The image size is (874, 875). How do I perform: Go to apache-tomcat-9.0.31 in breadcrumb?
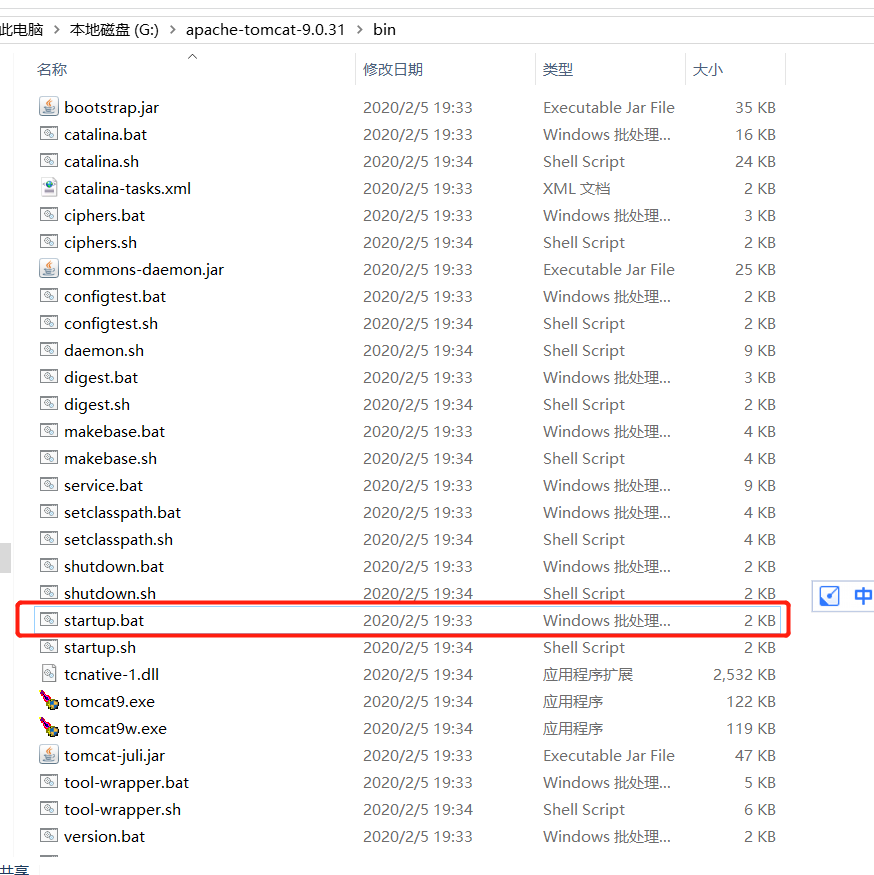pos(266,30)
